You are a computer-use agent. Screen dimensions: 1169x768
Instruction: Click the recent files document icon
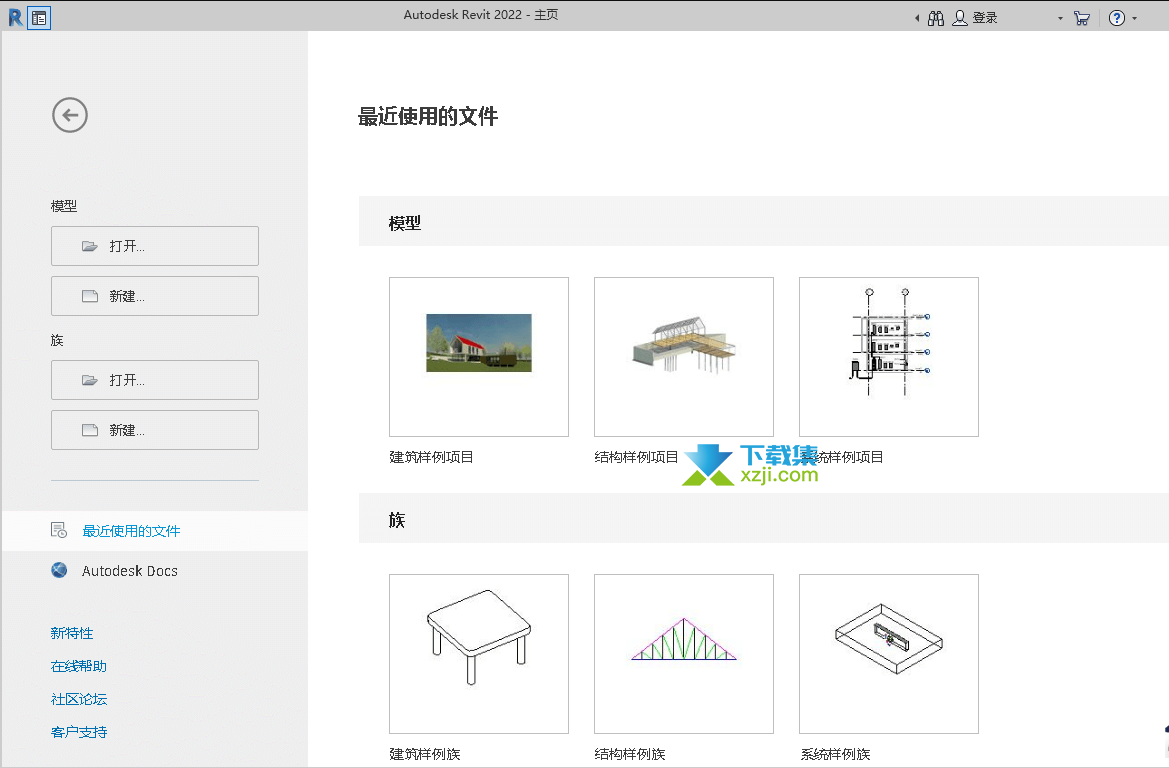(59, 530)
